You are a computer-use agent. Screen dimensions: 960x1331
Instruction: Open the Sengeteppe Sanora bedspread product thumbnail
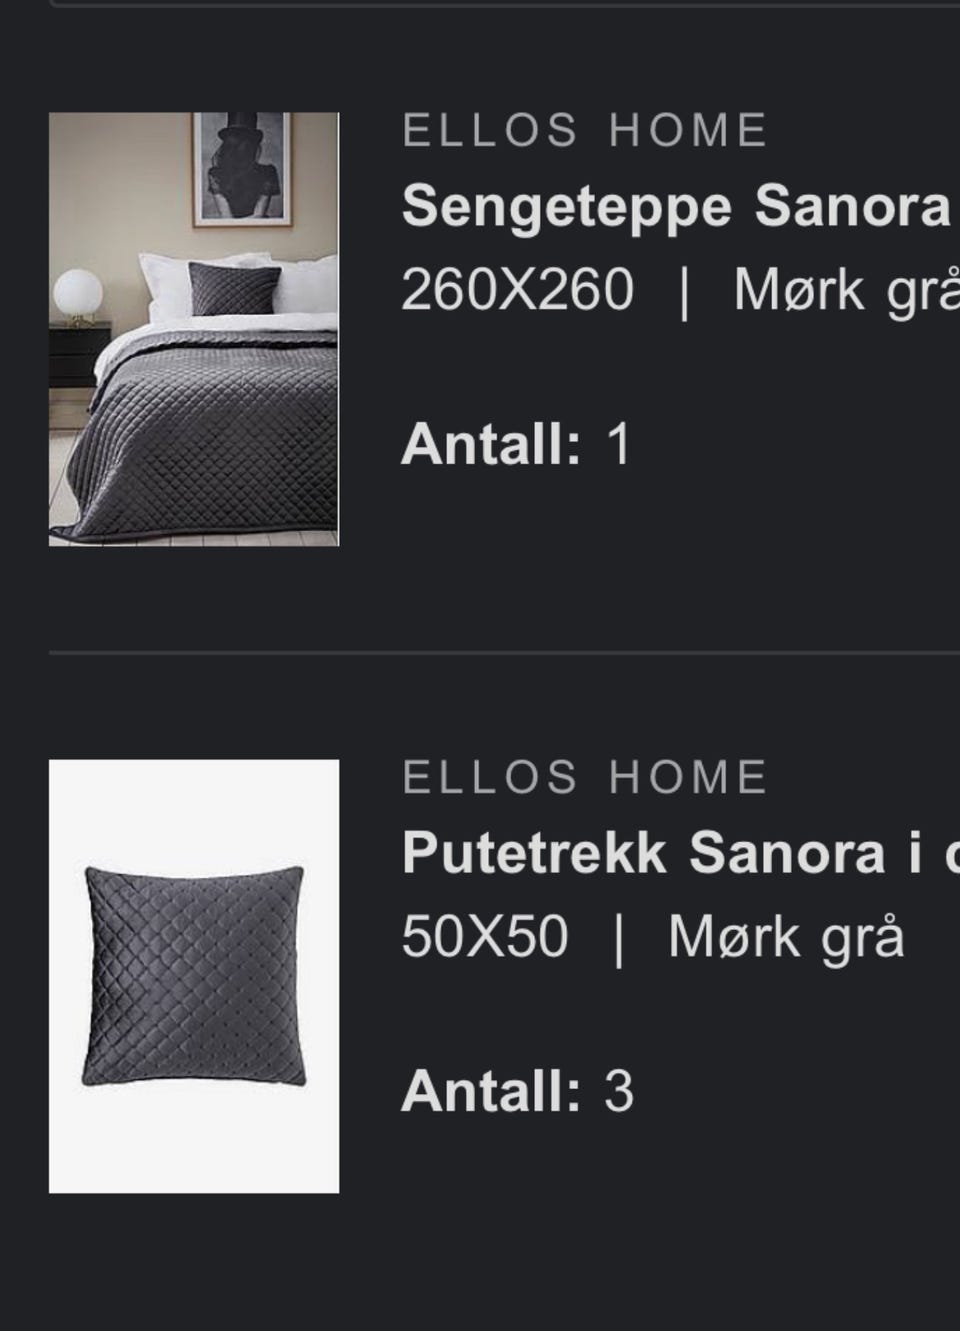click(194, 329)
